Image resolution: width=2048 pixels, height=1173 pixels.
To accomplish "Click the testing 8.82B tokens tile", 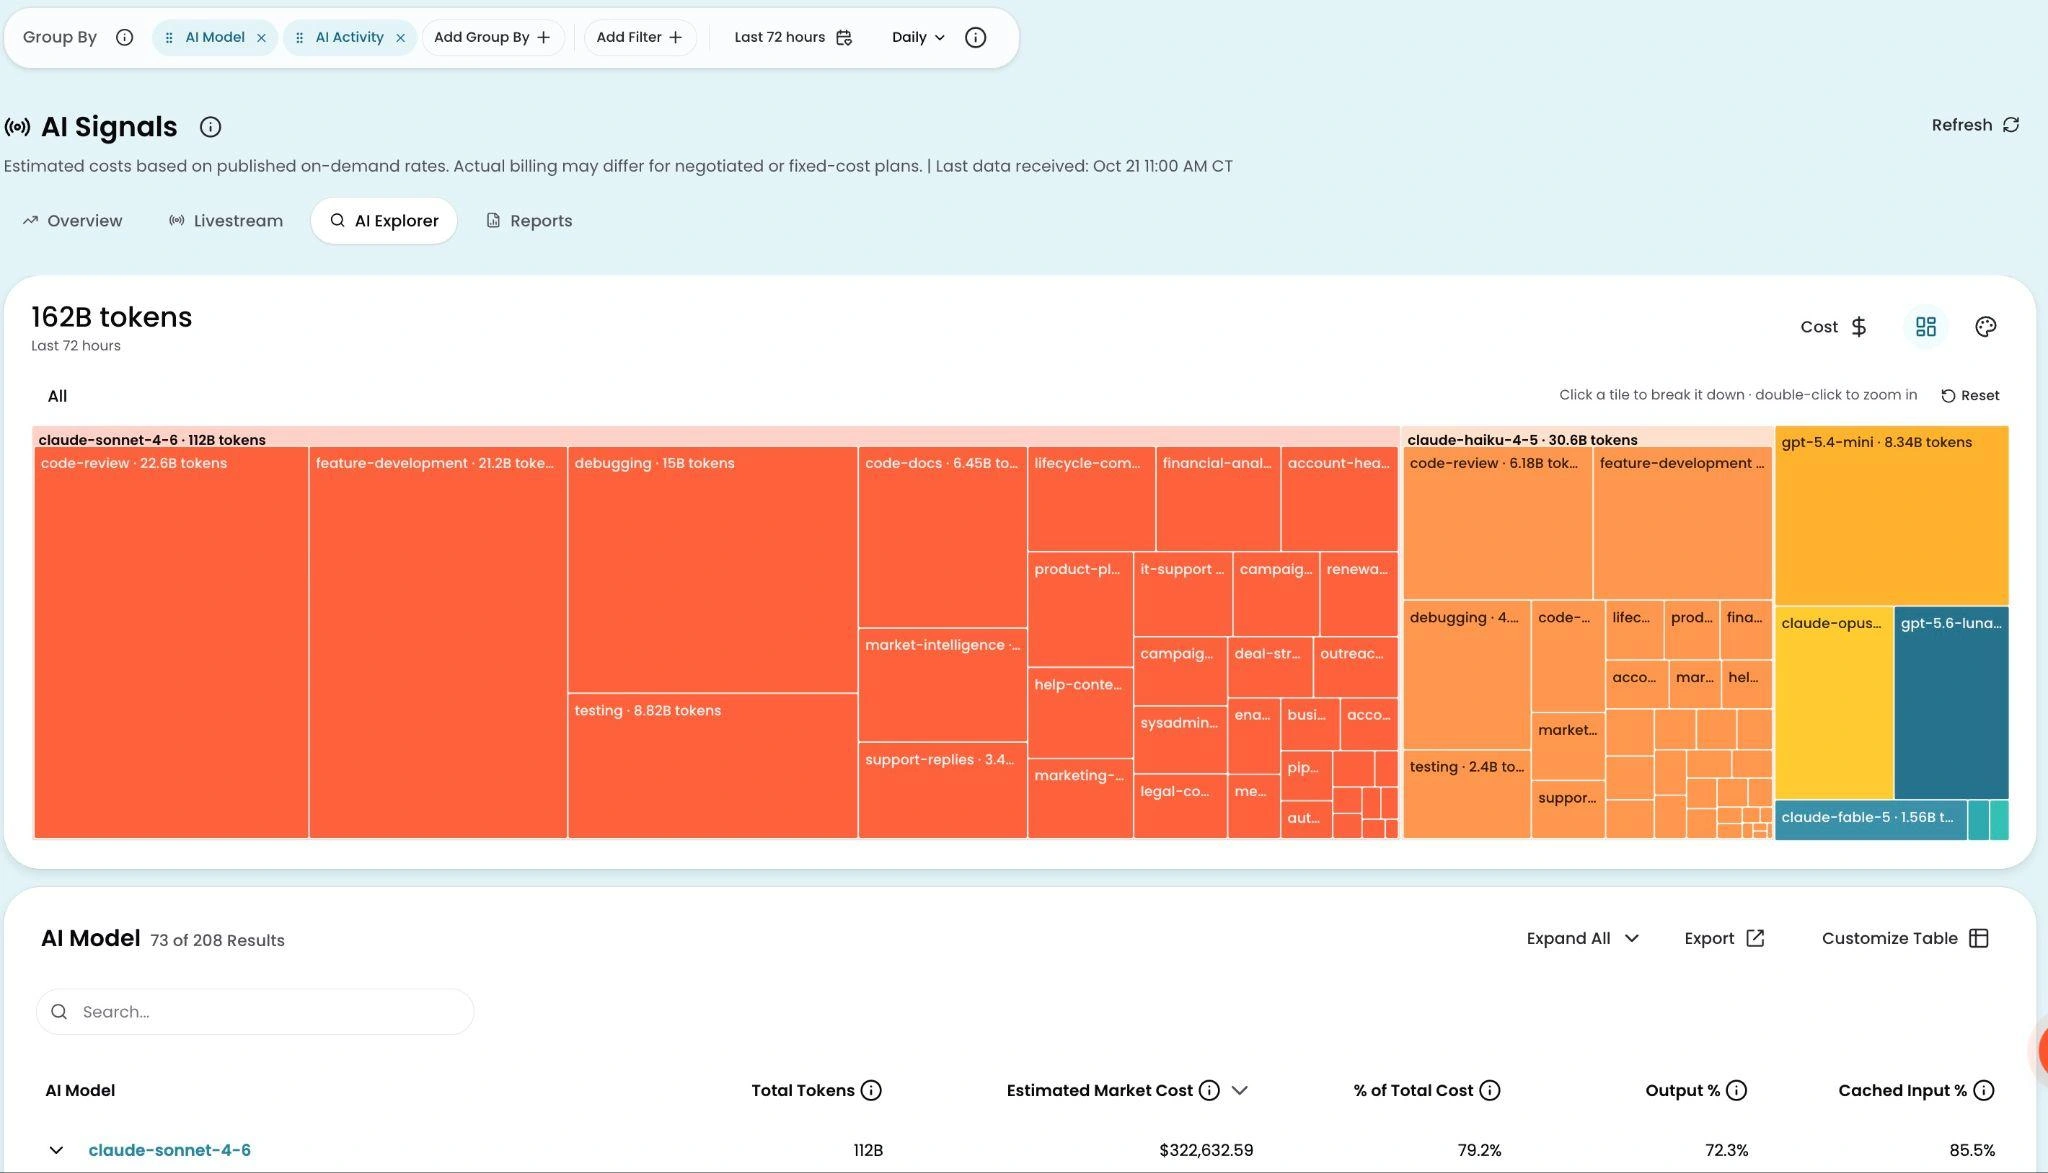I will coord(712,766).
